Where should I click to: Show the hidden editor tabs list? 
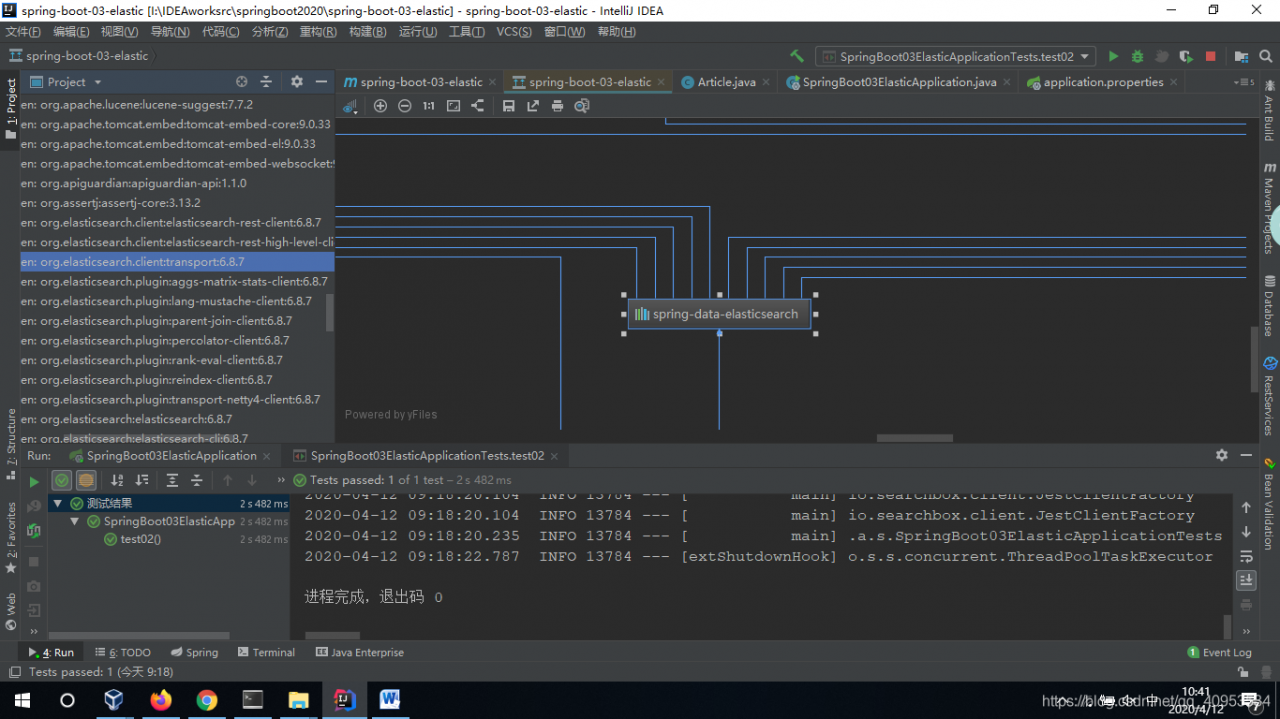click(x=1245, y=82)
